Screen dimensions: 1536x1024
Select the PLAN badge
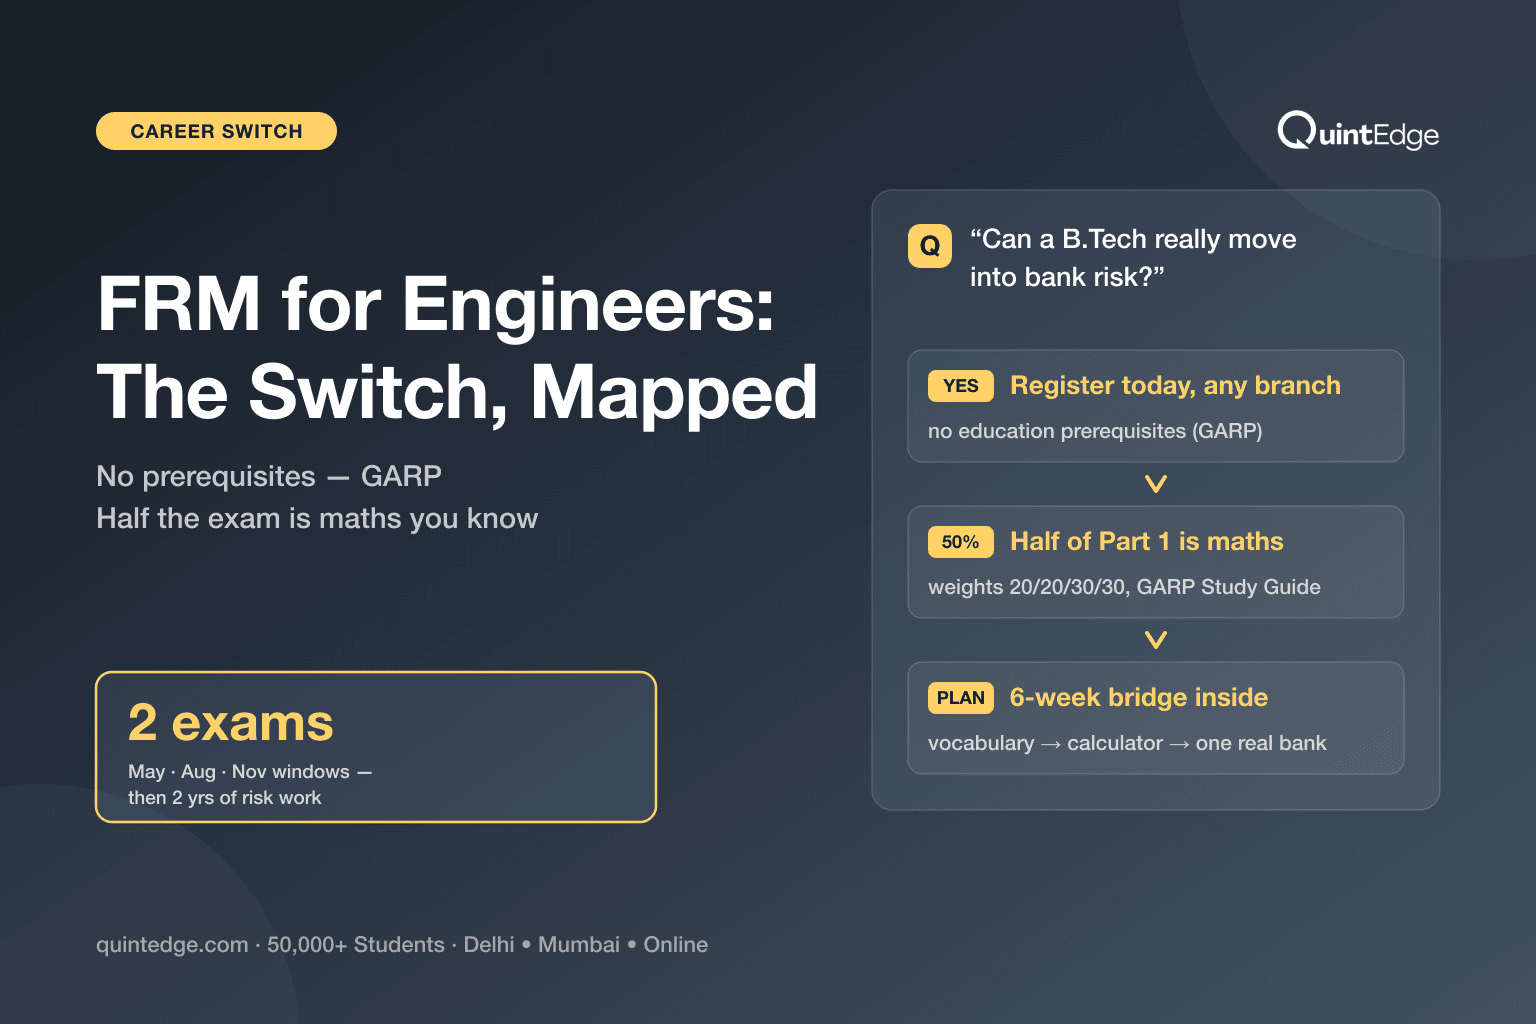pyautogui.click(x=961, y=698)
